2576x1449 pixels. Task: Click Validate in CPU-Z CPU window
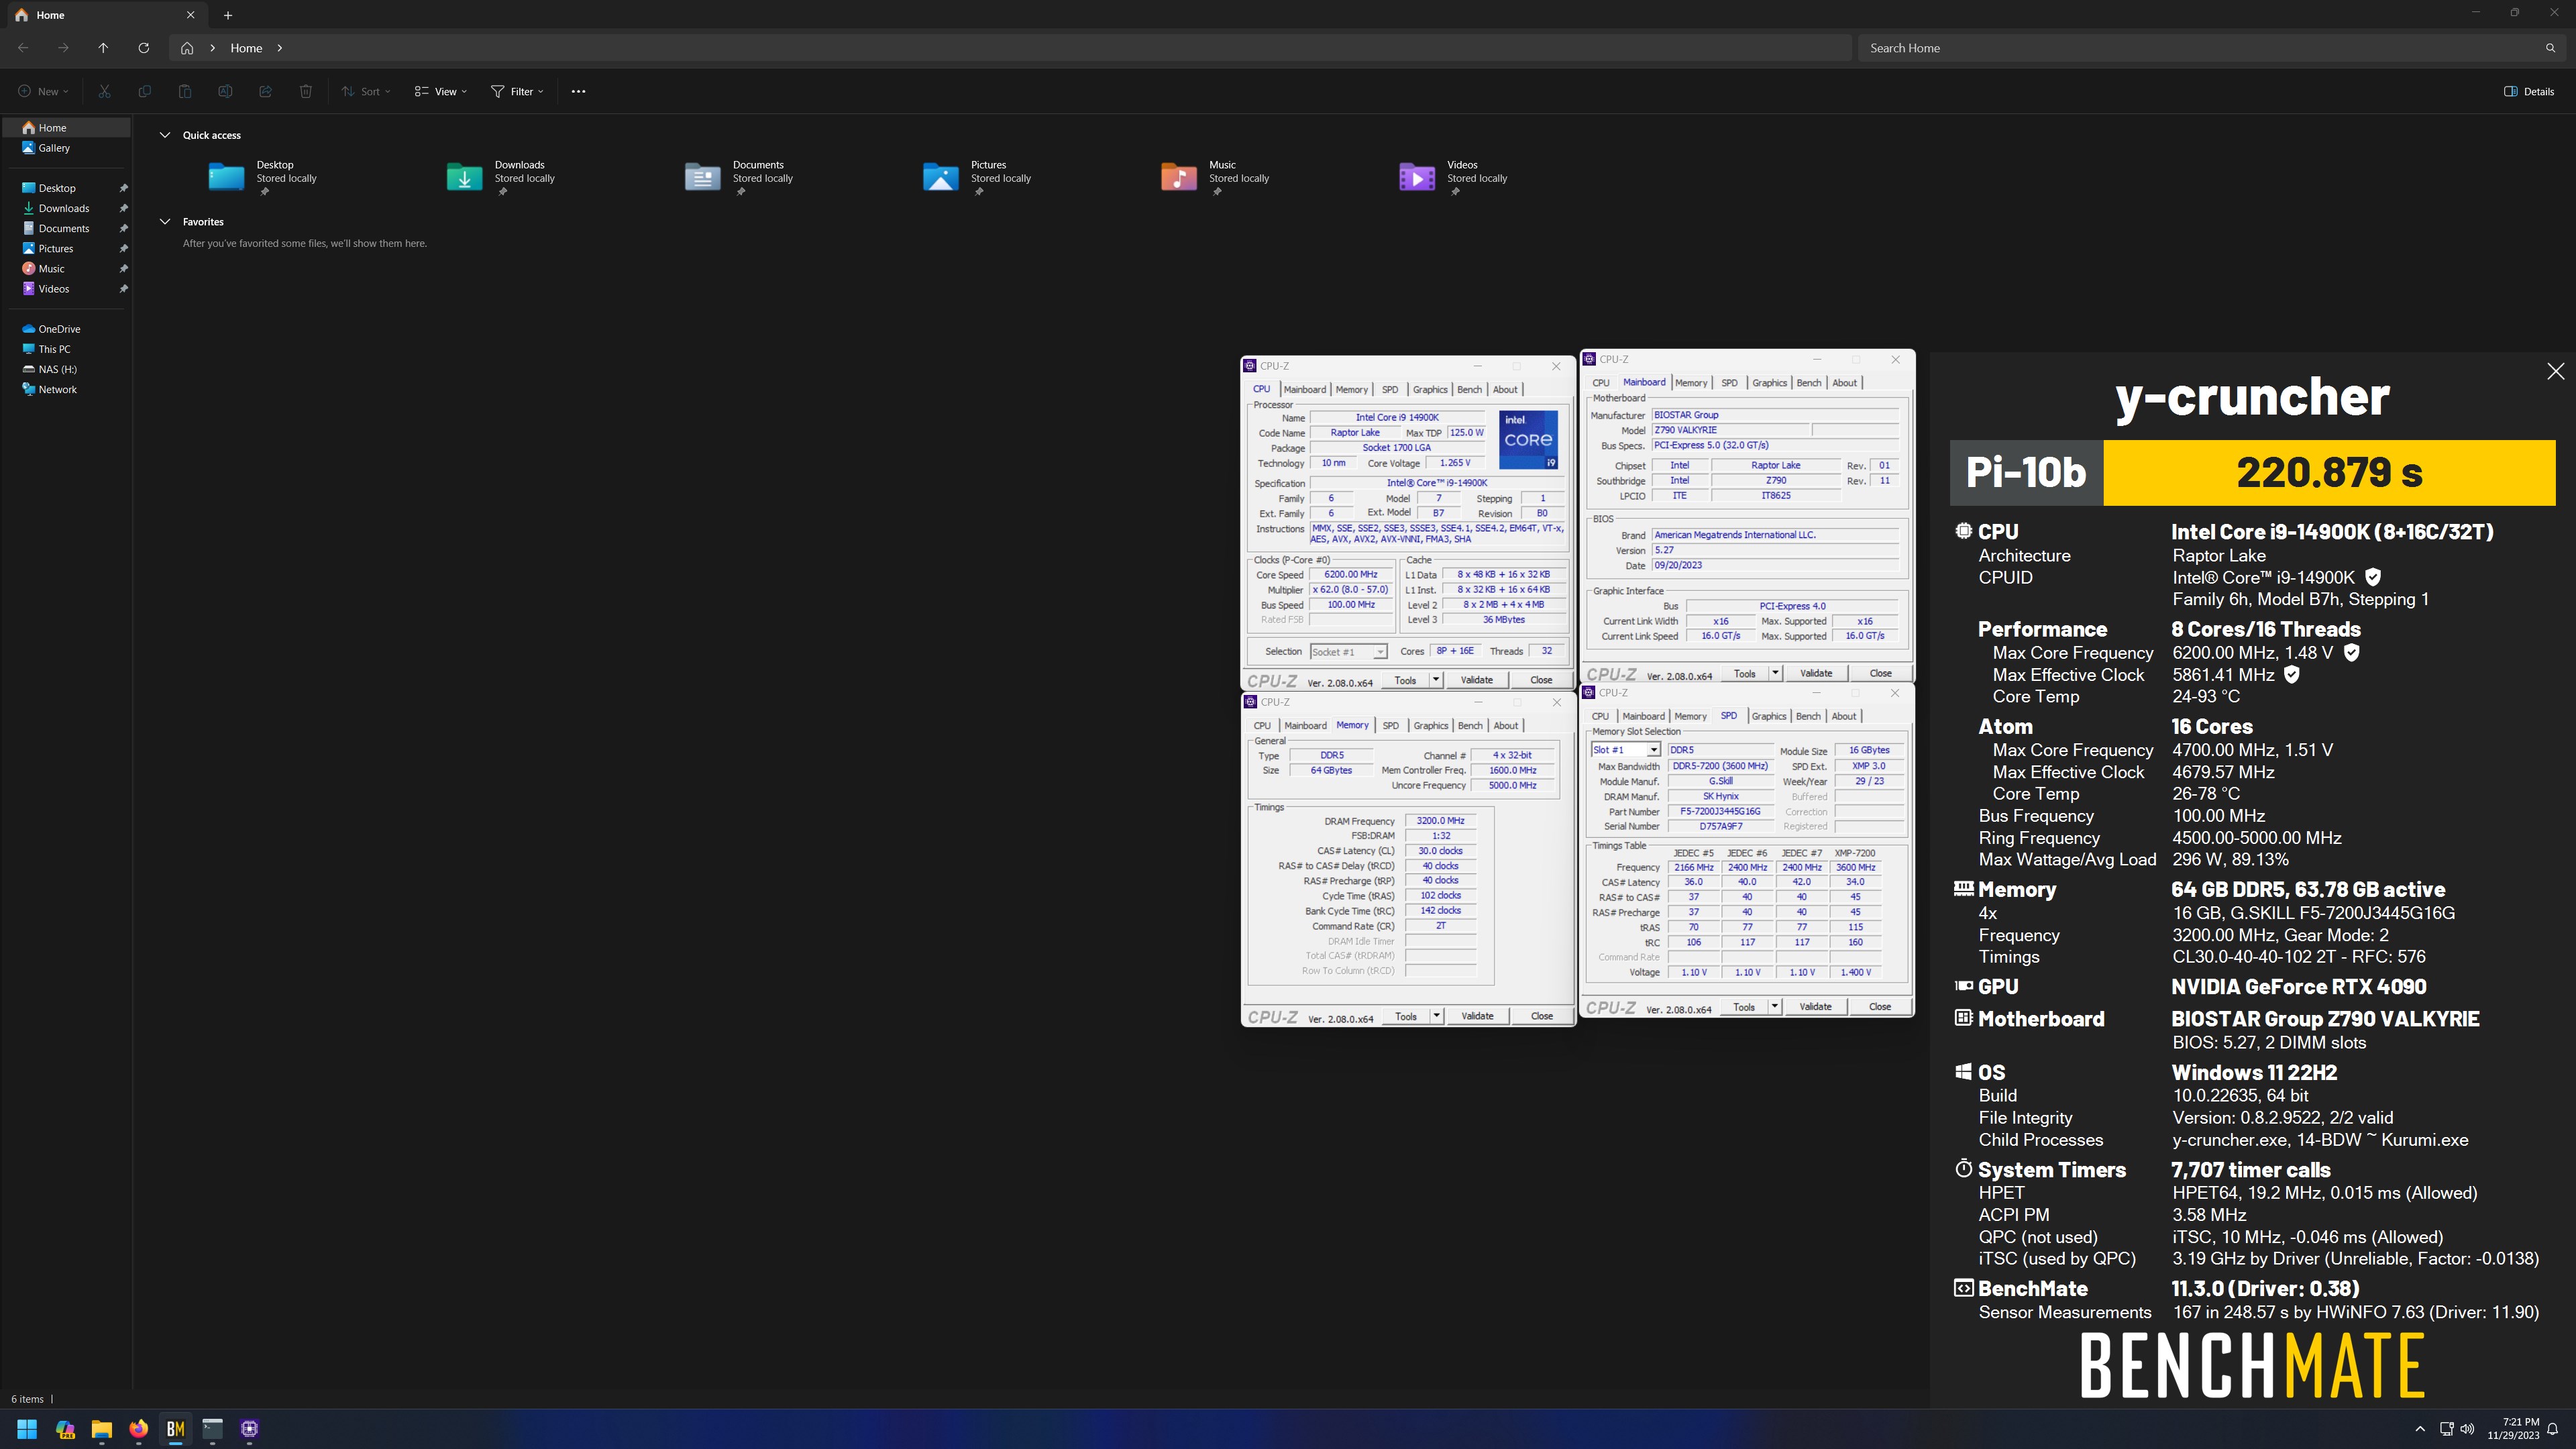coord(1477,680)
